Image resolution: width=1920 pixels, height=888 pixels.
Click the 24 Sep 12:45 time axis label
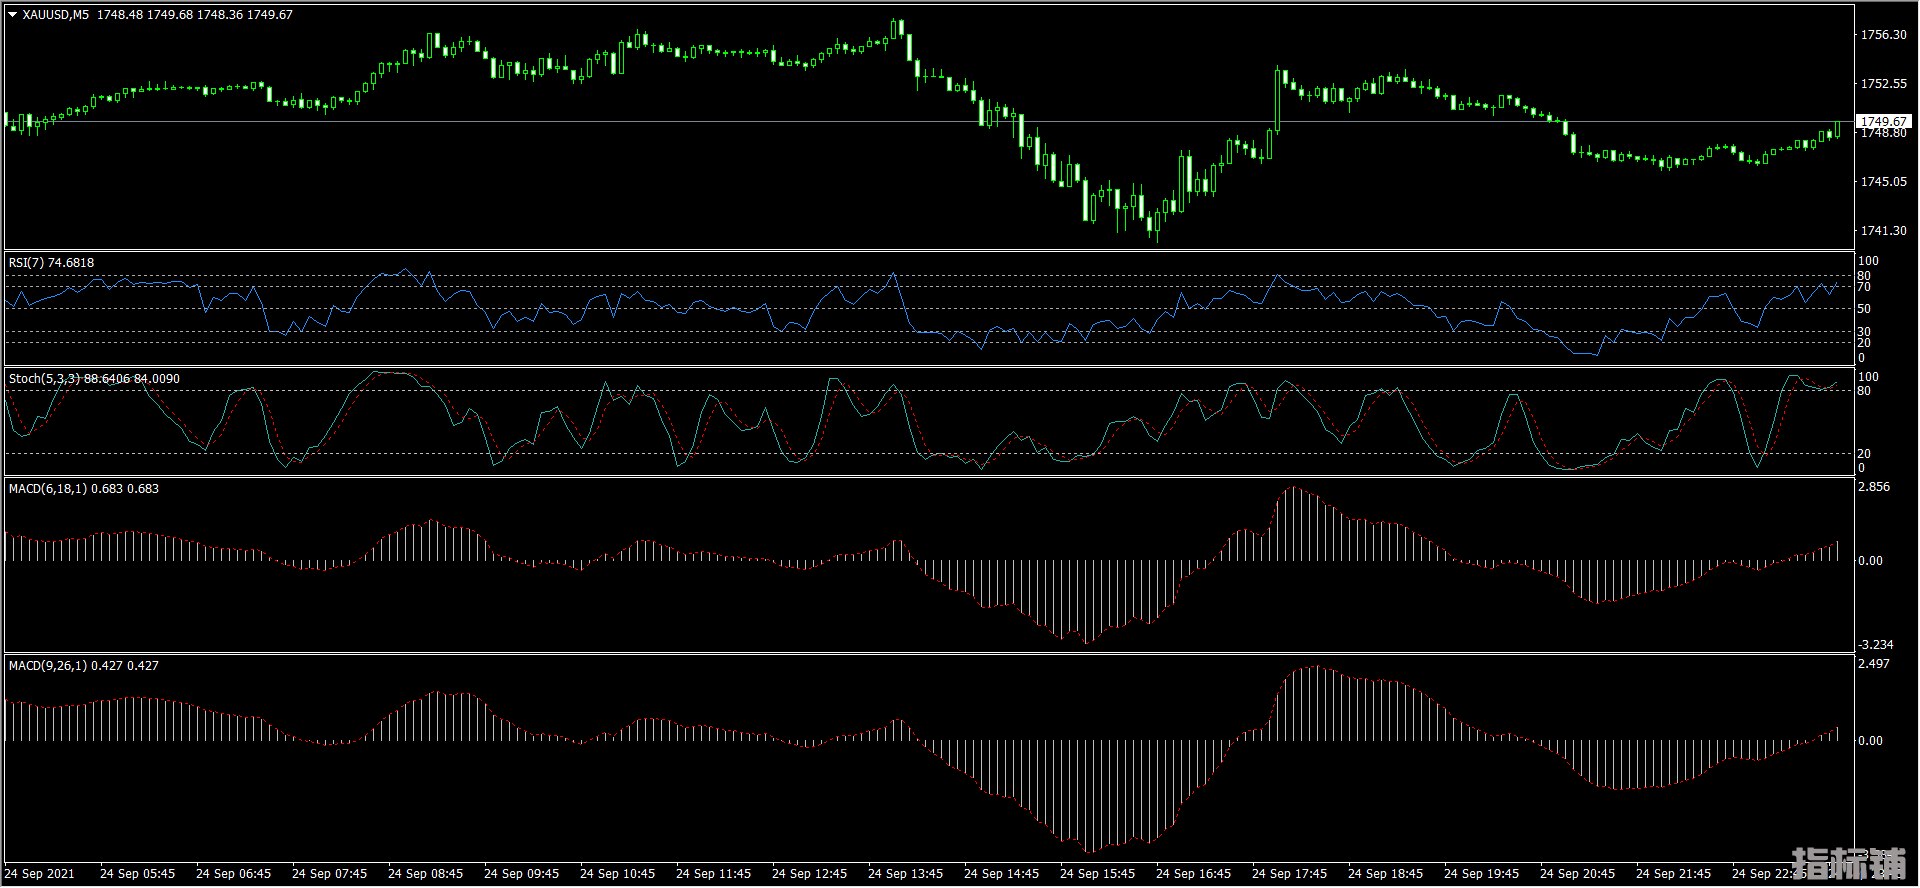pyautogui.click(x=809, y=874)
